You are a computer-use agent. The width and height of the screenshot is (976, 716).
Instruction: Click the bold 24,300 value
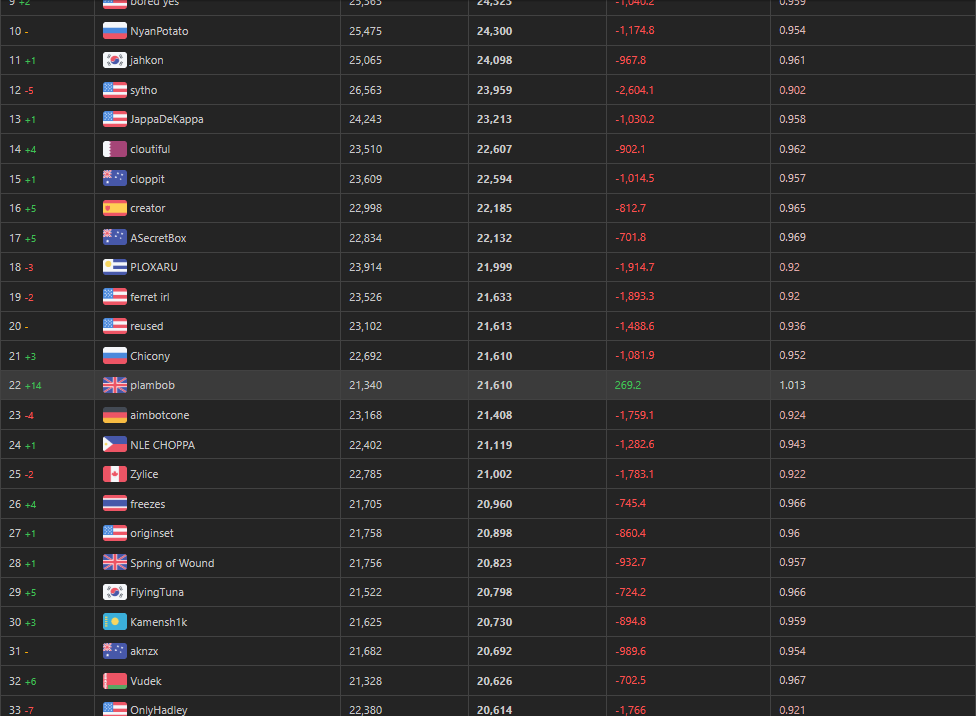(494, 31)
